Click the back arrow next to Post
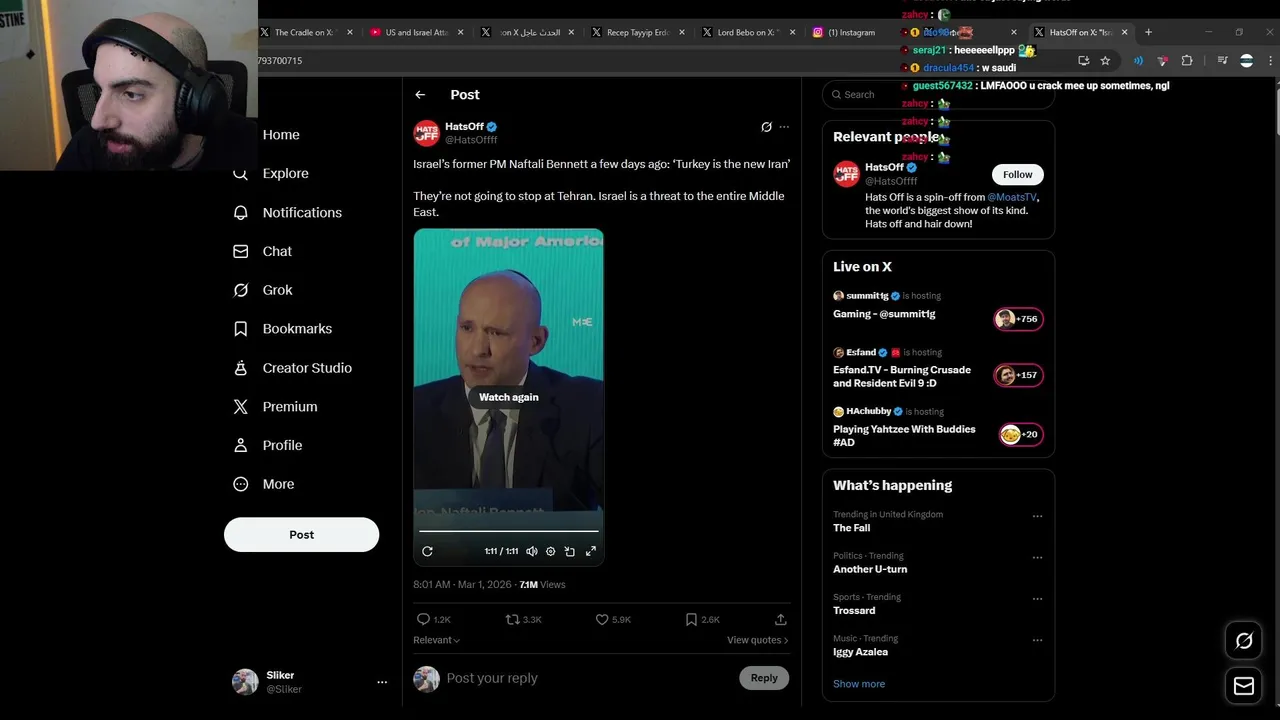The height and width of the screenshot is (720, 1280). coord(420,95)
